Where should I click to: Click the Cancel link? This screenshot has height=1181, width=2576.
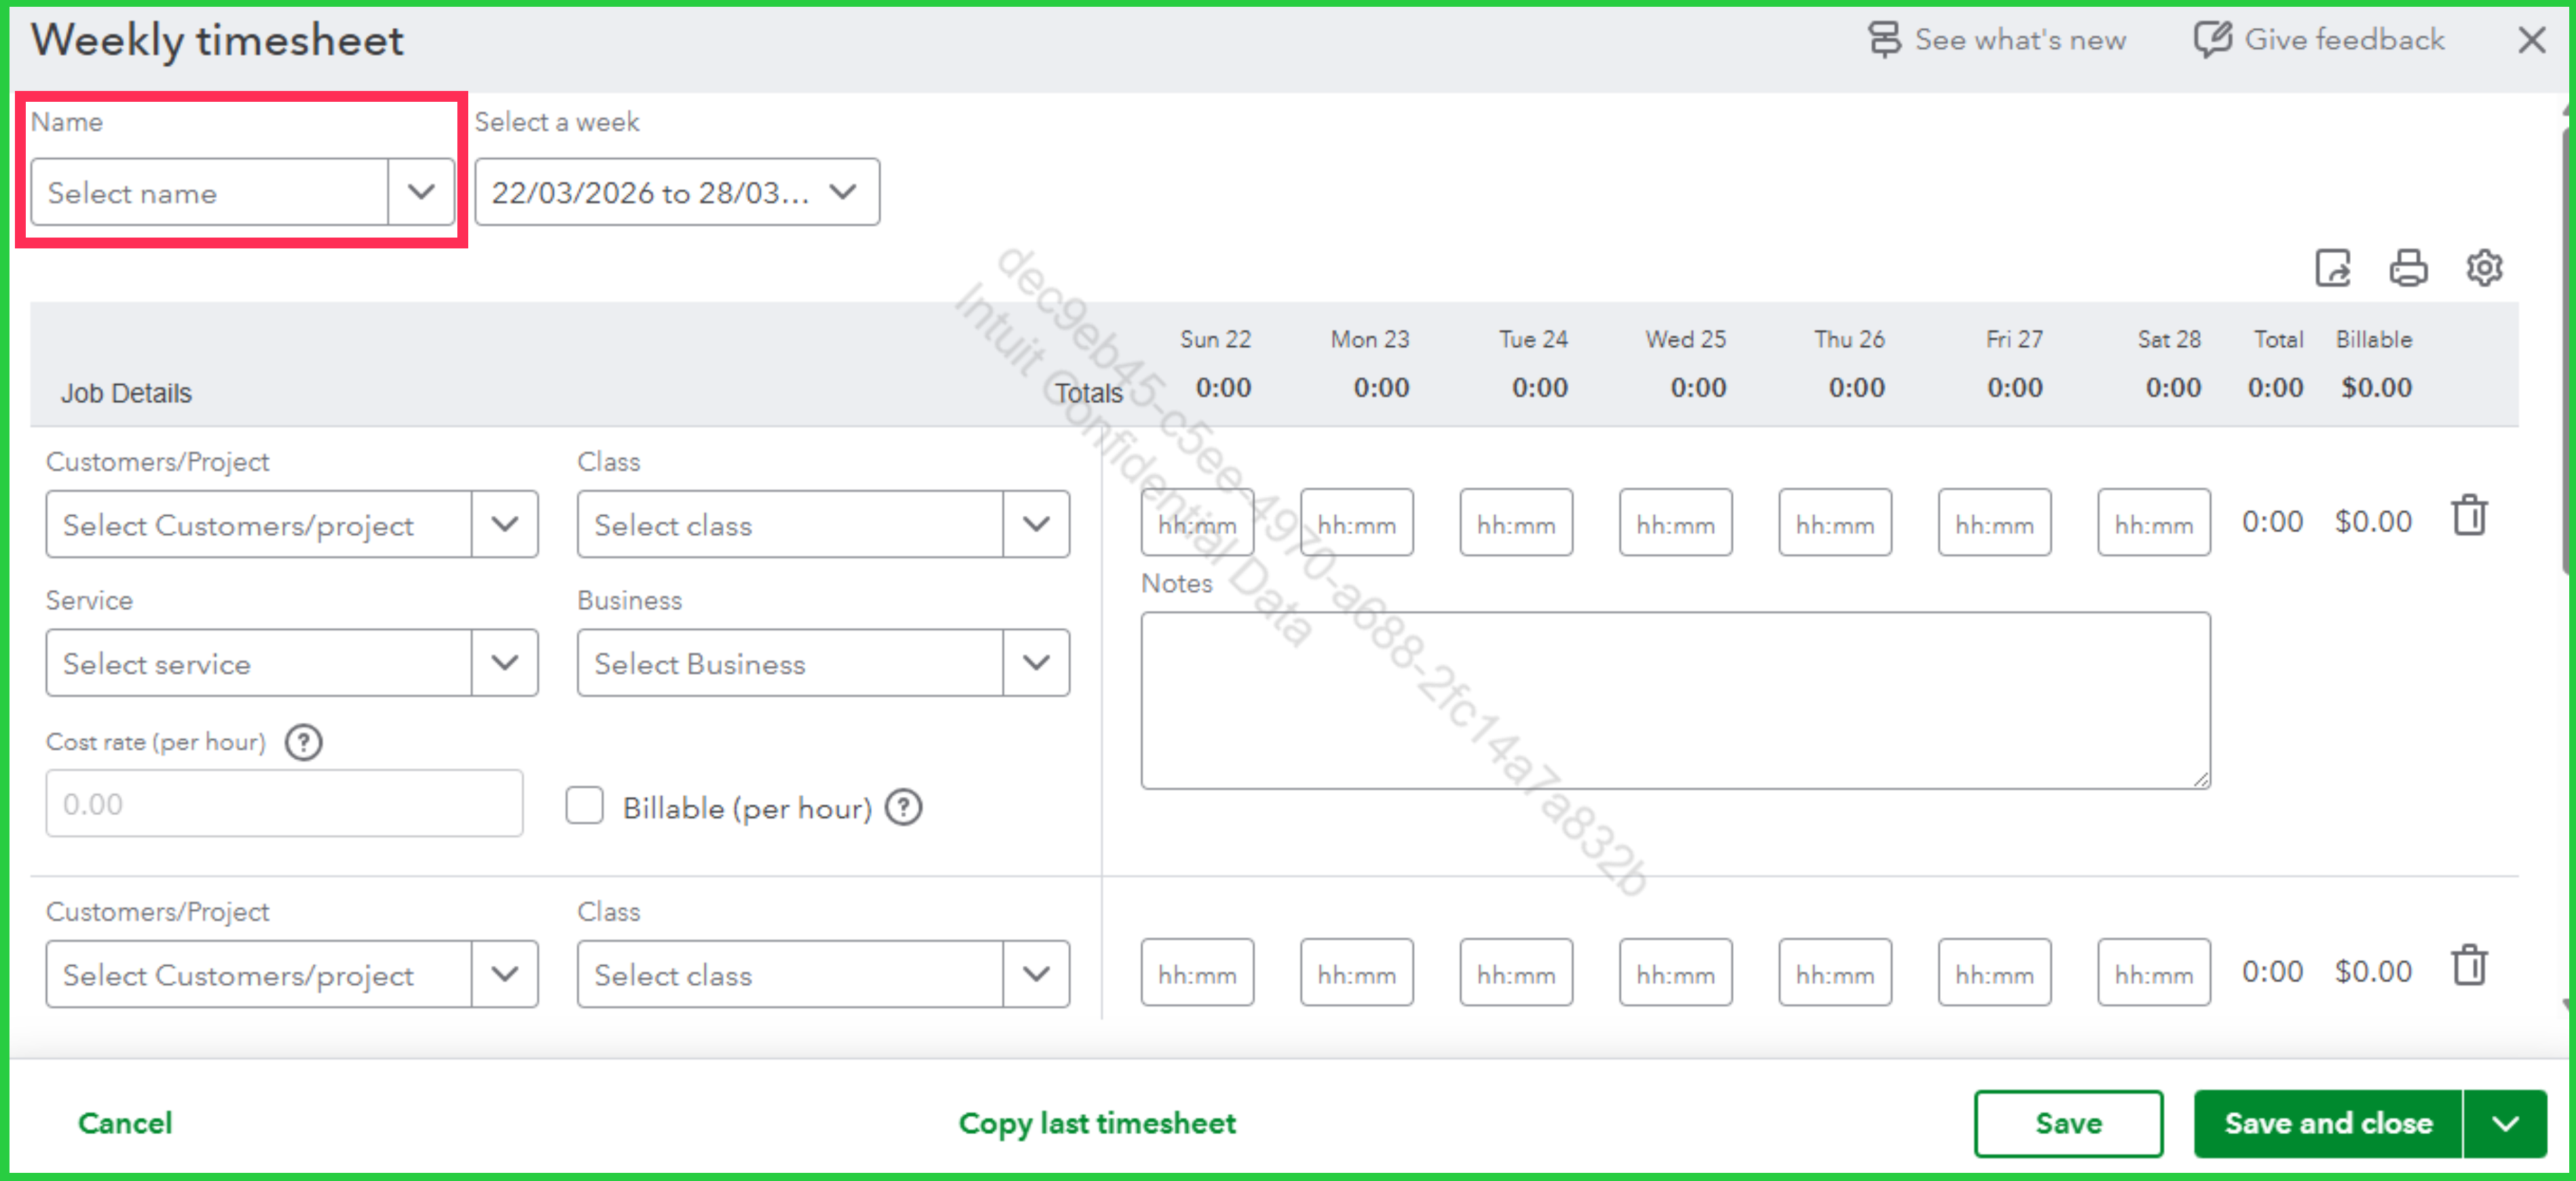pyautogui.click(x=125, y=1124)
